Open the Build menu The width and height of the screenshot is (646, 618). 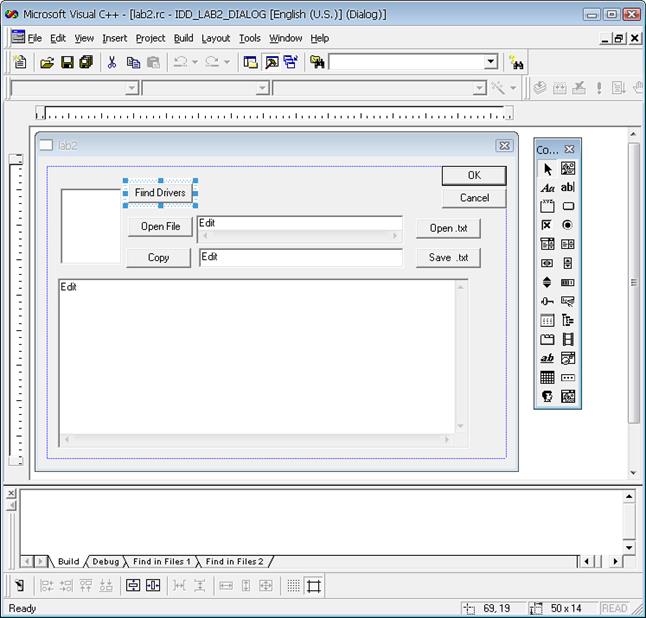[183, 38]
